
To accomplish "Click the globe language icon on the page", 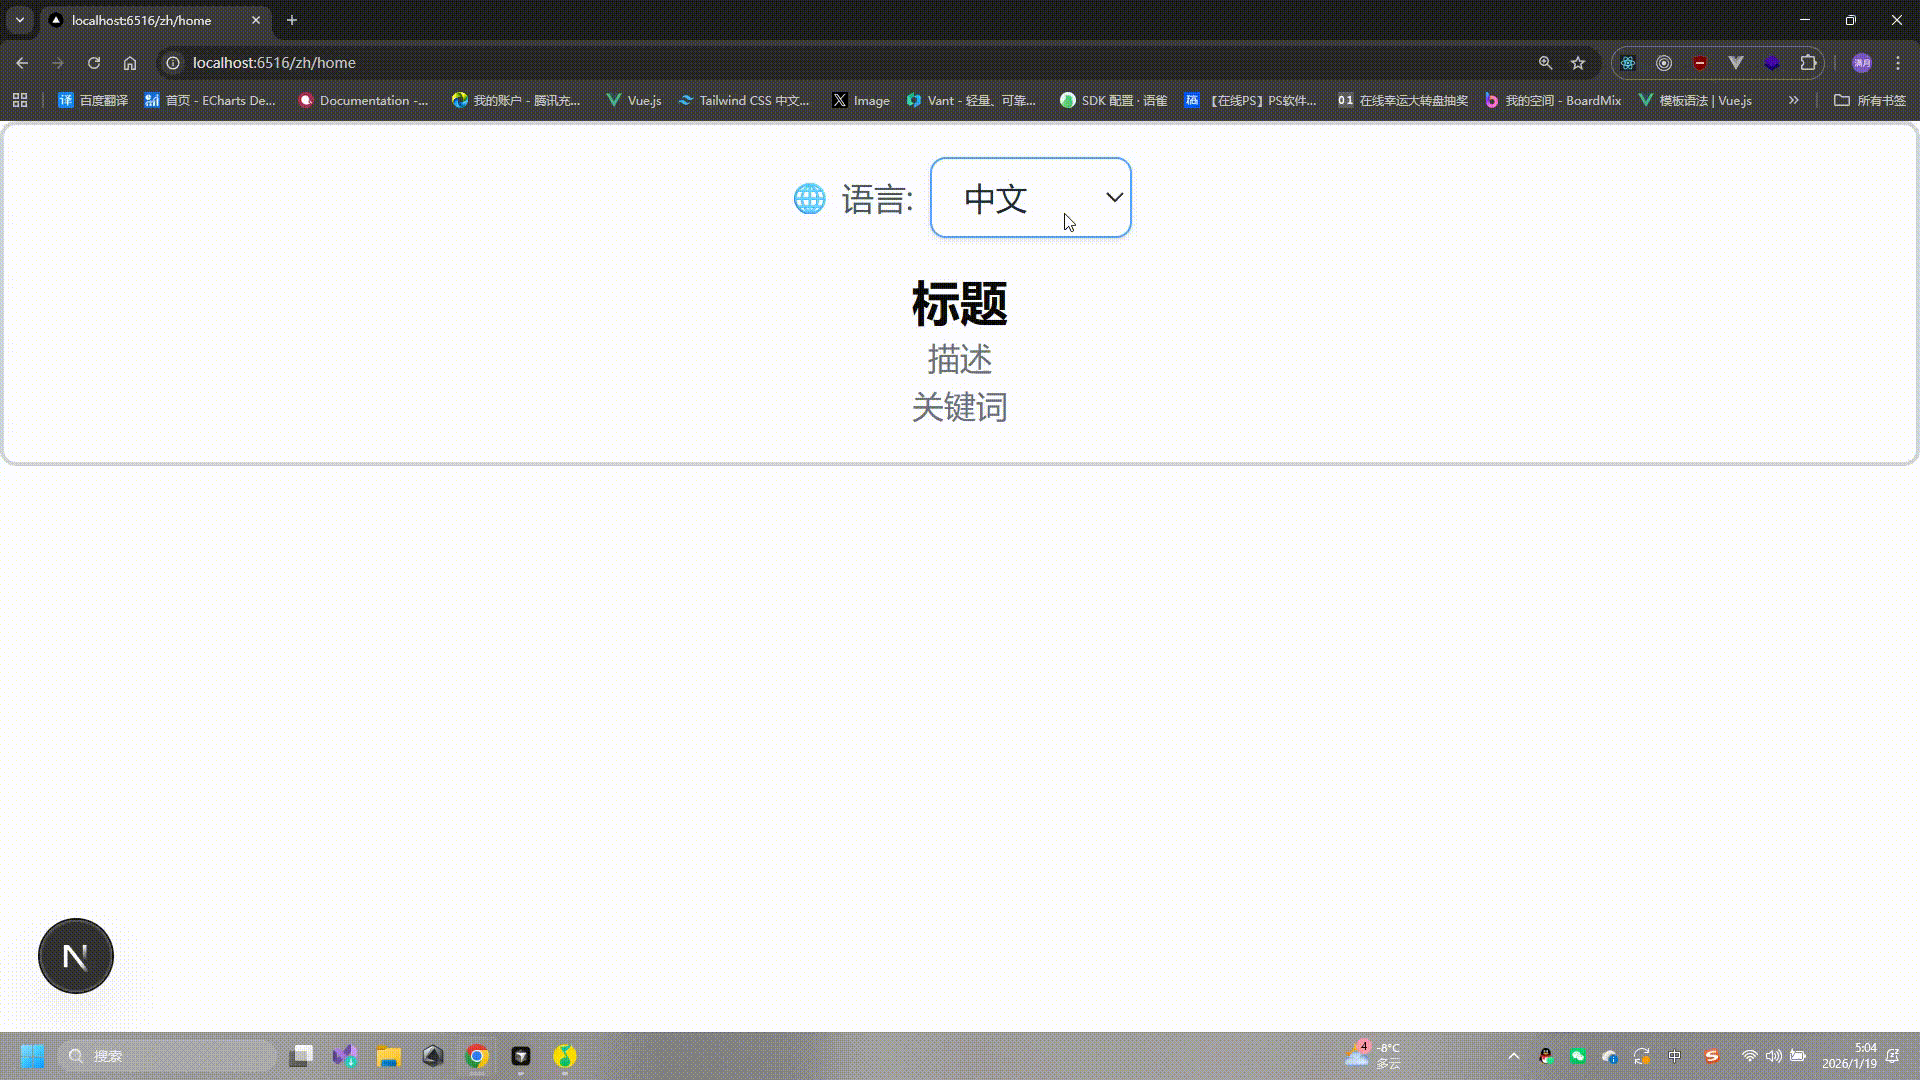I will (x=809, y=198).
